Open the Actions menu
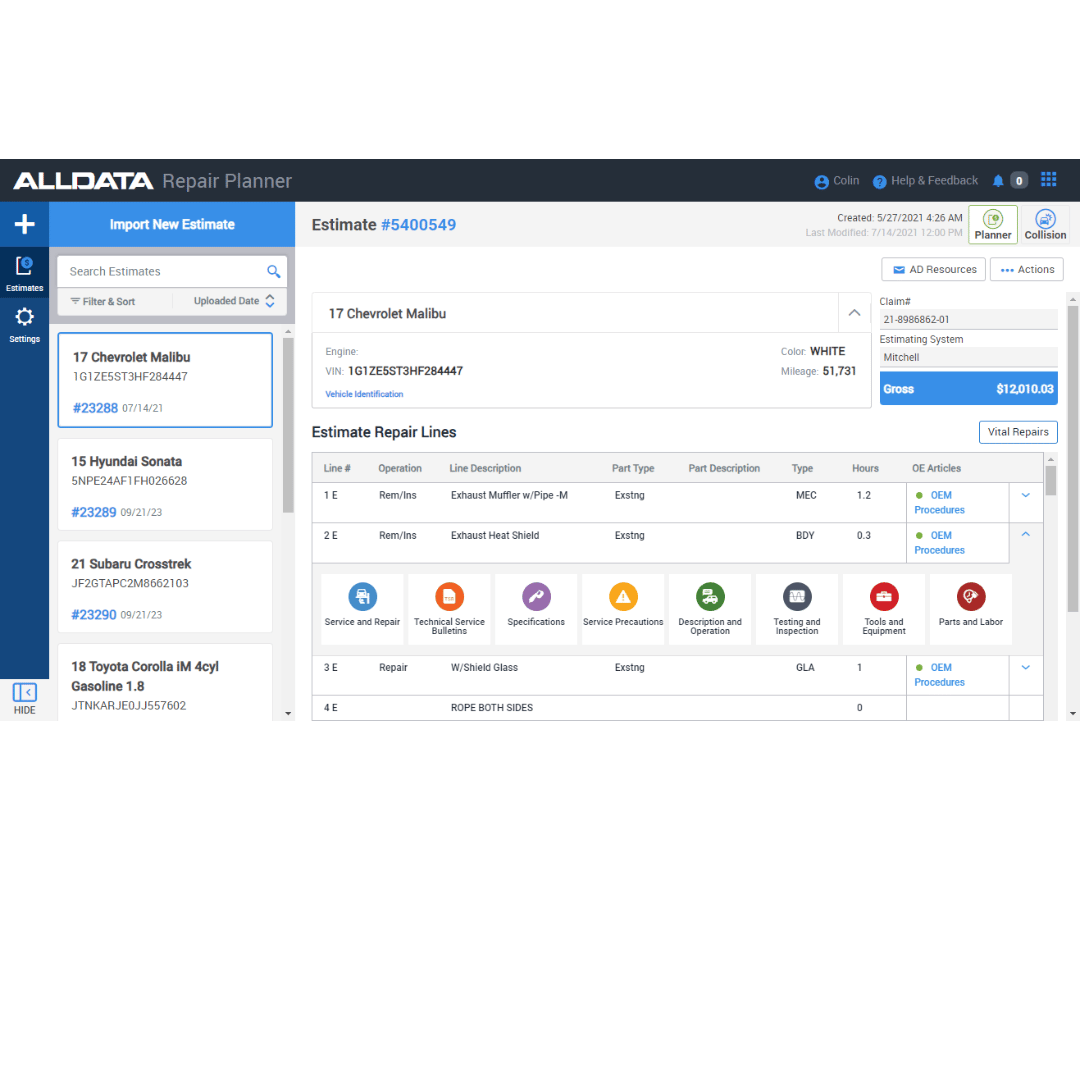This screenshot has width=1080, height=1080. coord(1026,269)
